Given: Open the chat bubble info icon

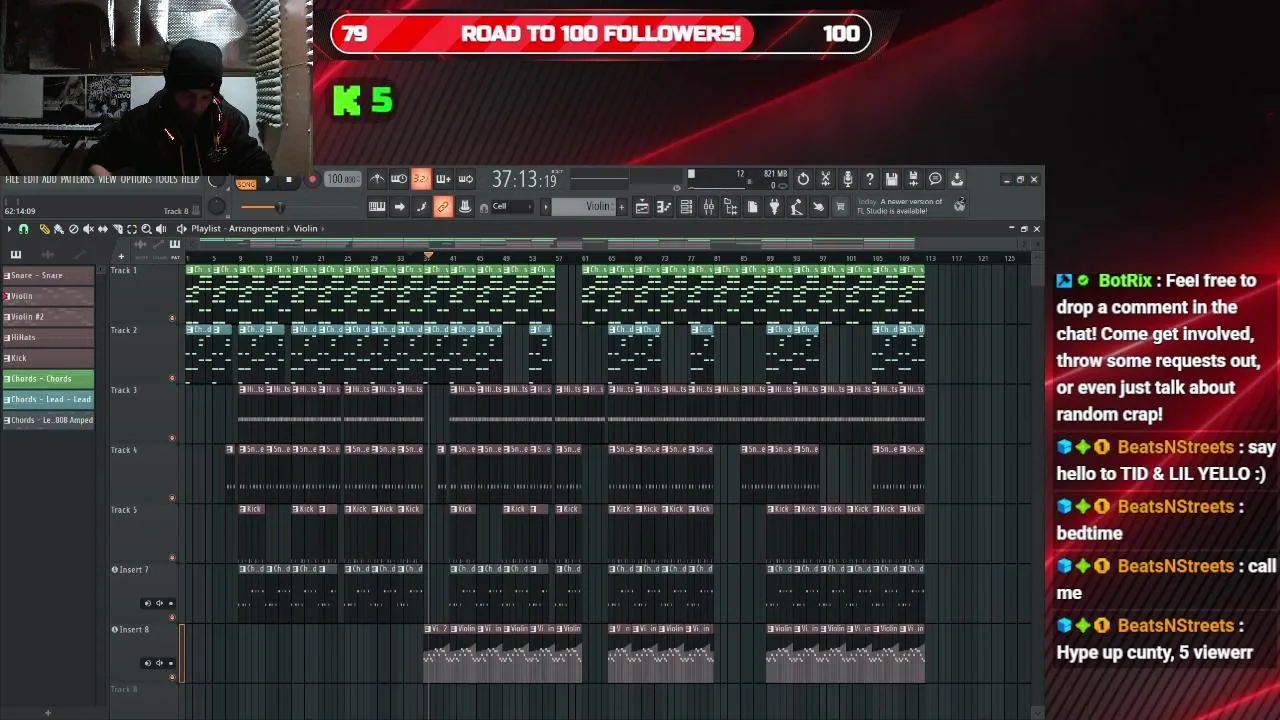Looking at the screenshot, I should [x=935, y=179].
